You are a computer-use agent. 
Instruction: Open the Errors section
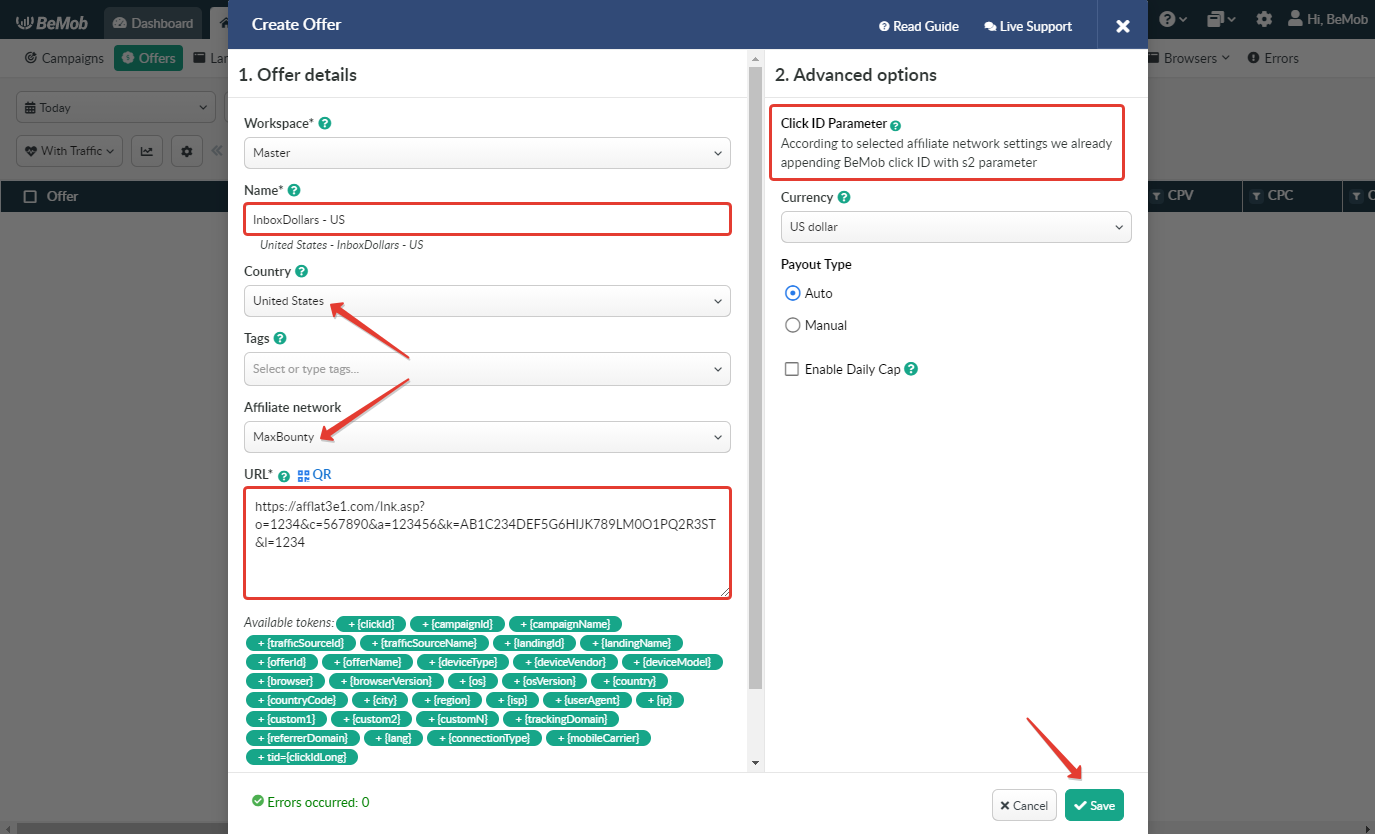1273,58
